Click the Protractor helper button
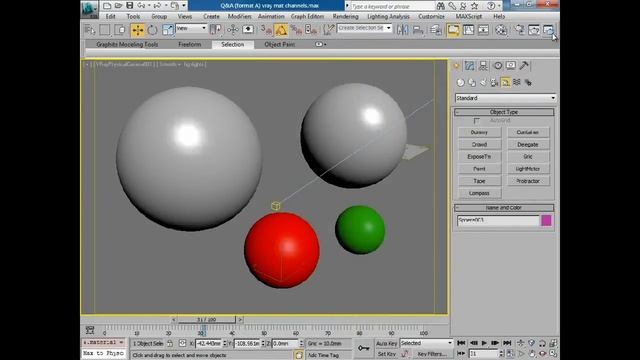The height and width of the screenshot is (360, 640). click(528, 181)
